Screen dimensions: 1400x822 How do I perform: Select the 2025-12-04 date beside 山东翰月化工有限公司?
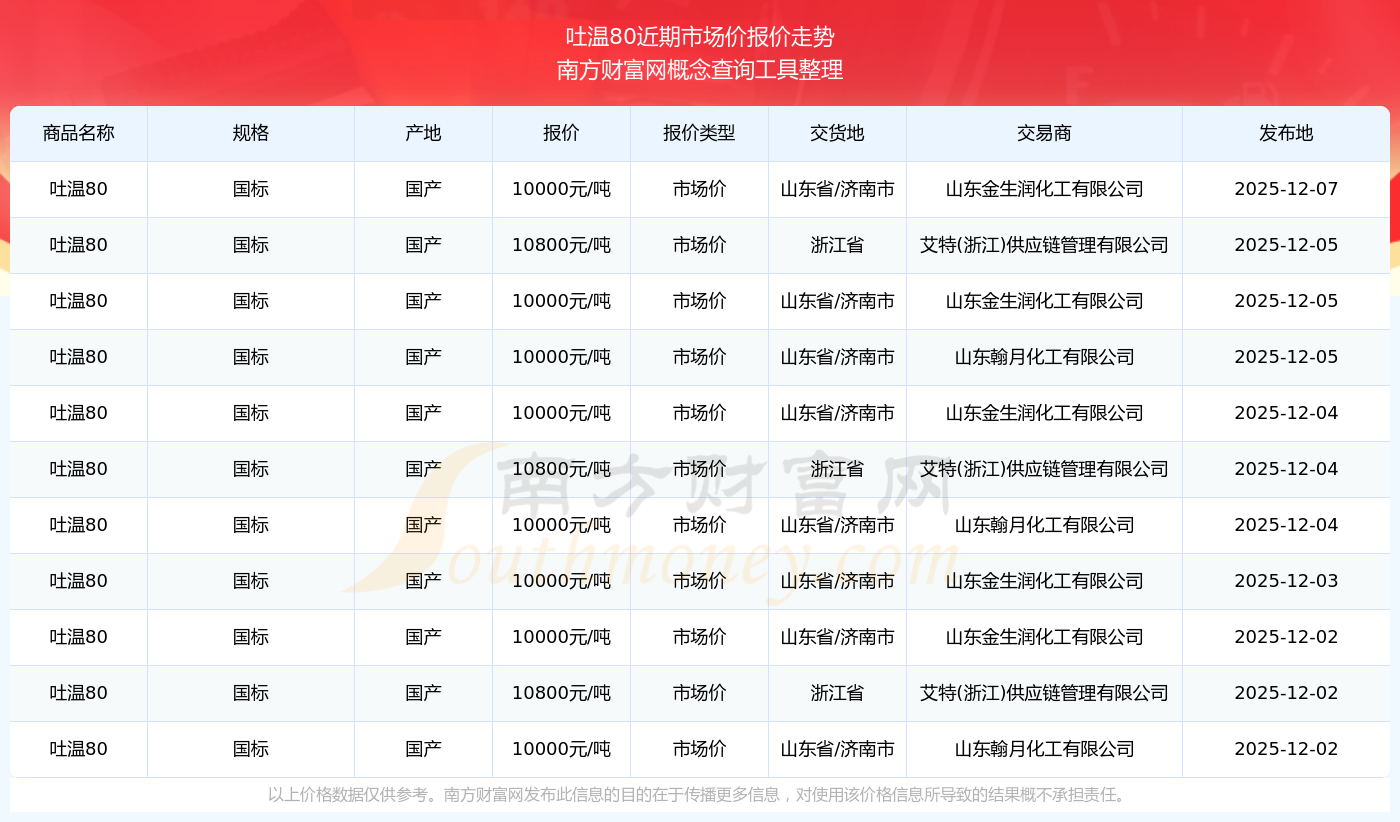pos(1286,525)
